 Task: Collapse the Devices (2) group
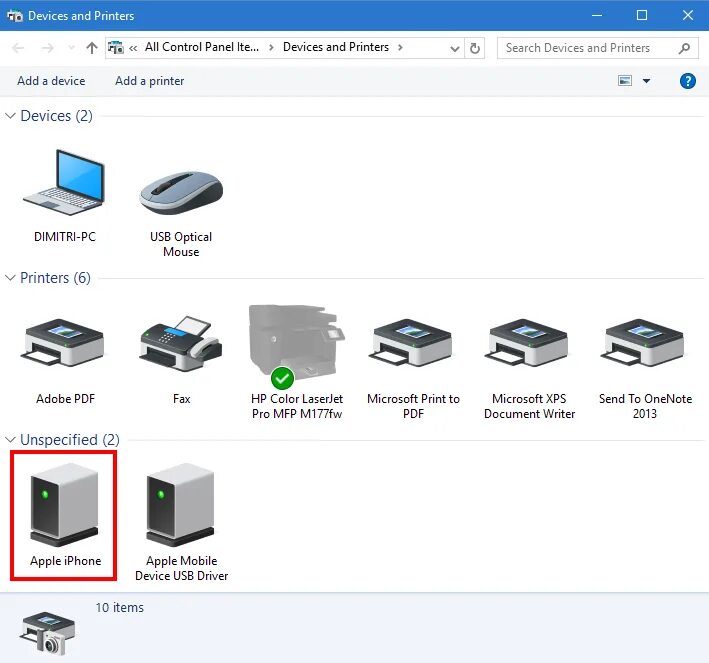(10, 116)
